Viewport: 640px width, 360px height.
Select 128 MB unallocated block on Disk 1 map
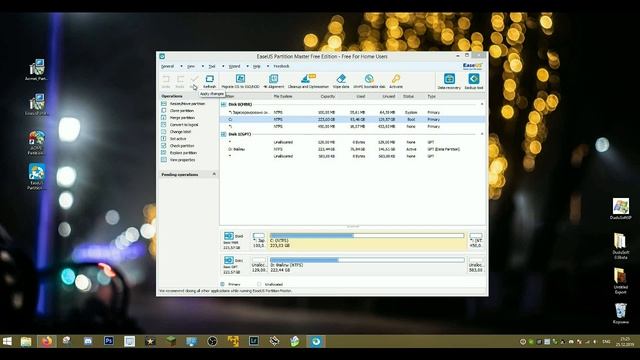point(259,264)
